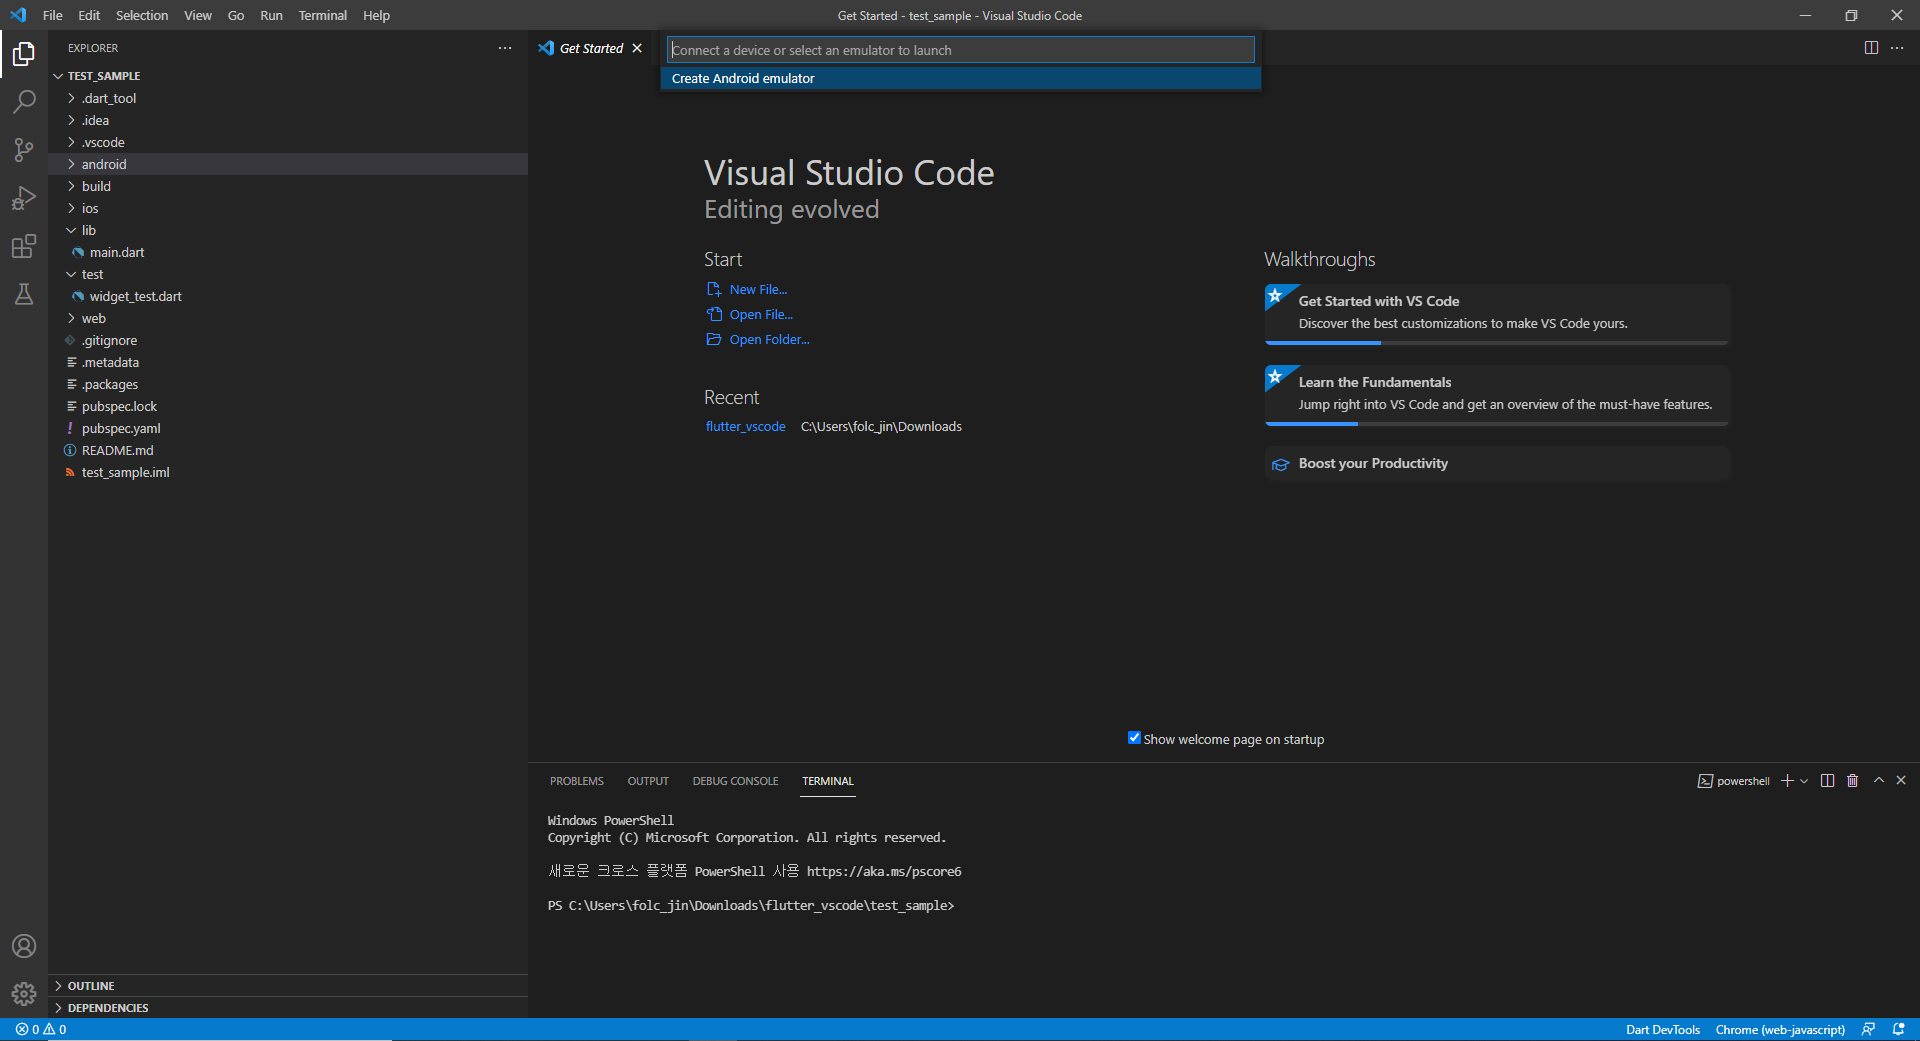This screenshot has width=1920, height=1041.
Task: Open the Run and Debug view icon
Action: click(24, 198)
